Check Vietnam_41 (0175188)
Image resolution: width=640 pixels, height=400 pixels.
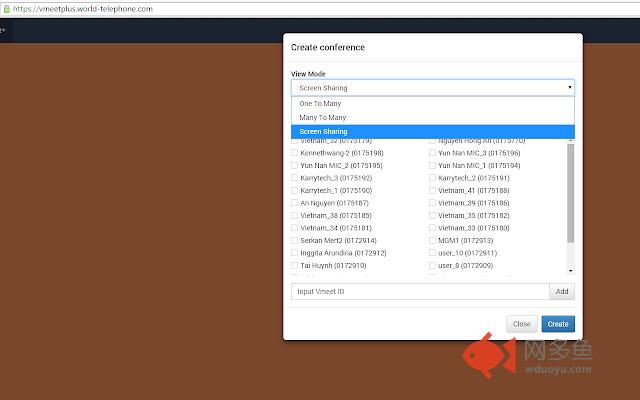click(432, 190)
